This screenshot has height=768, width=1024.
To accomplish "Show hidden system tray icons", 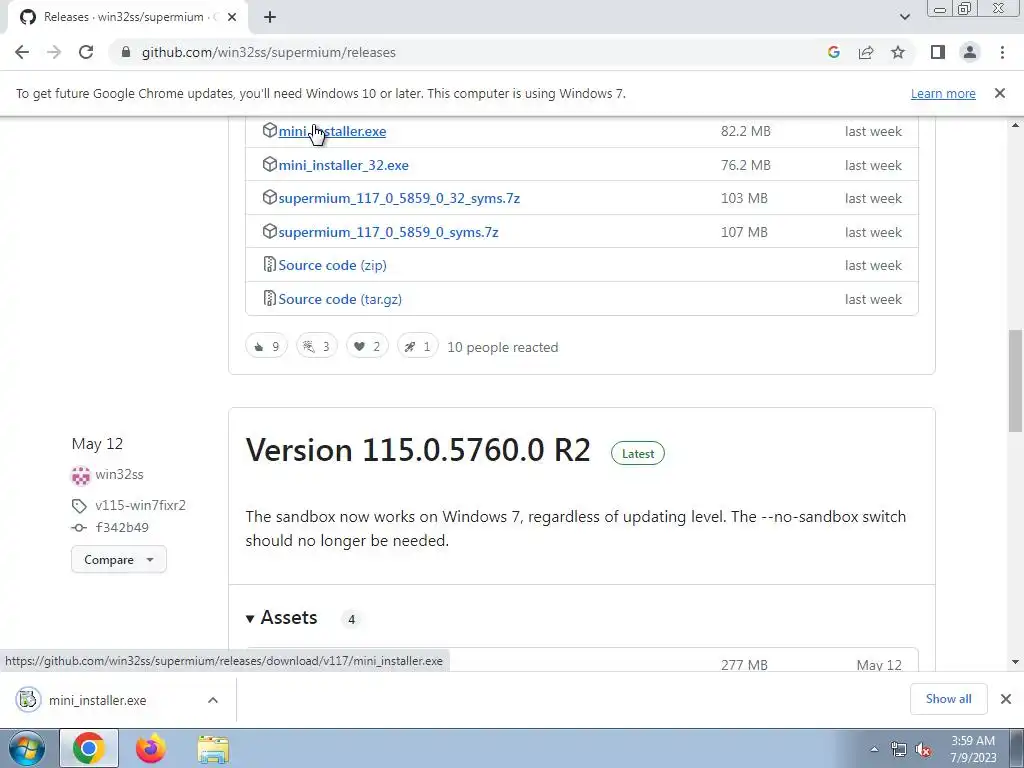I will pos(874,749).
